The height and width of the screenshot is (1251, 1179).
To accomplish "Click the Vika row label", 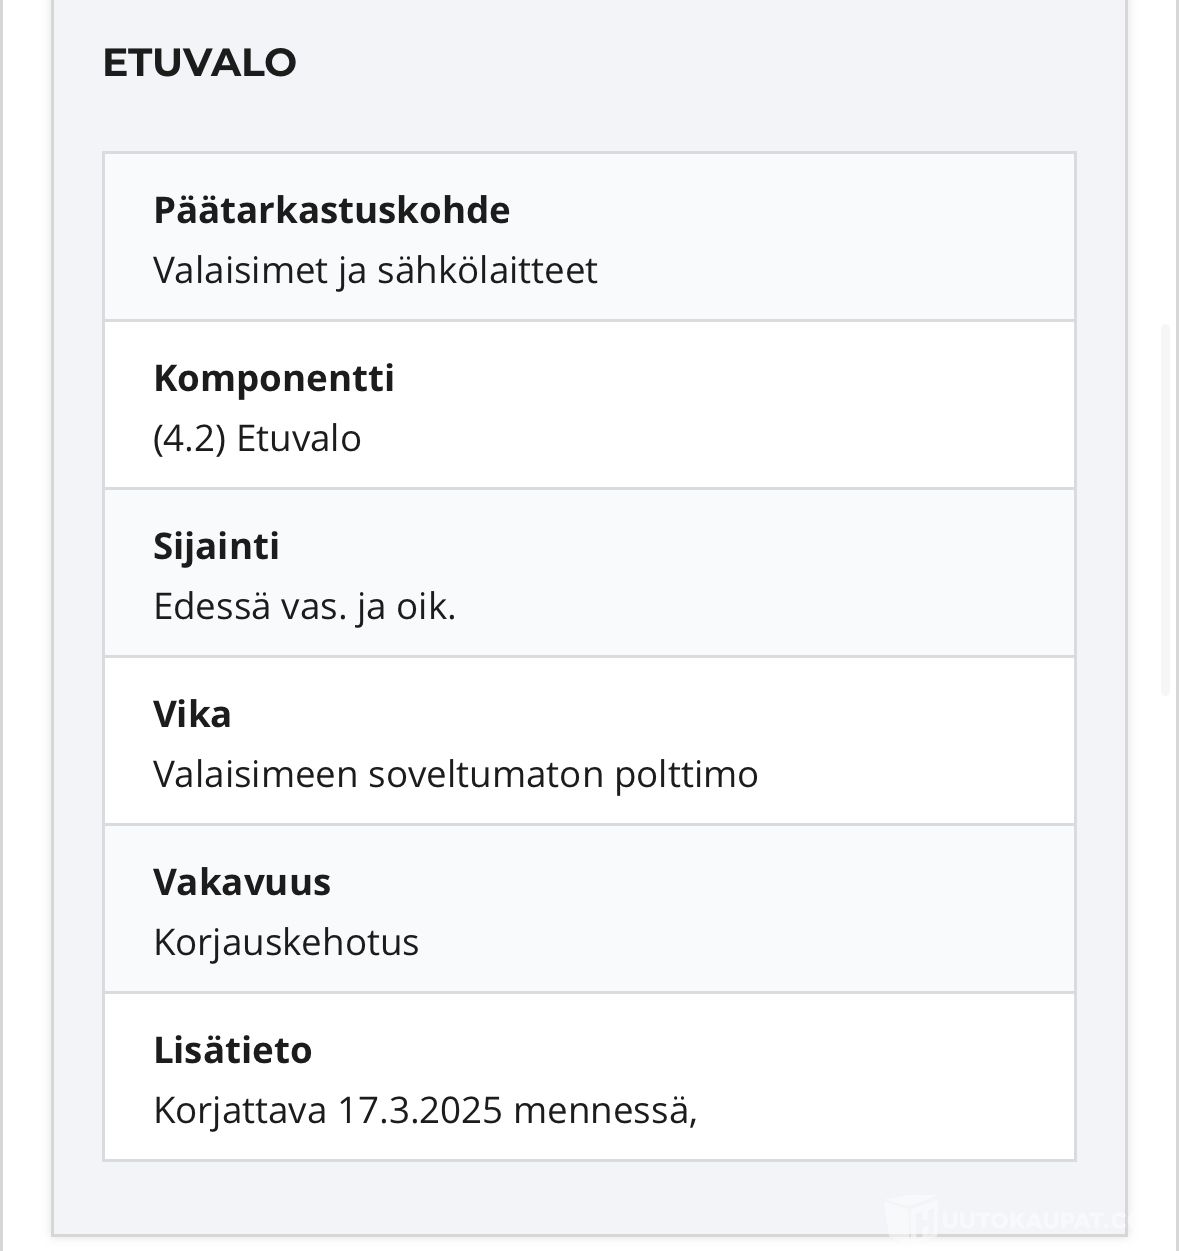I will coord(192,714).
